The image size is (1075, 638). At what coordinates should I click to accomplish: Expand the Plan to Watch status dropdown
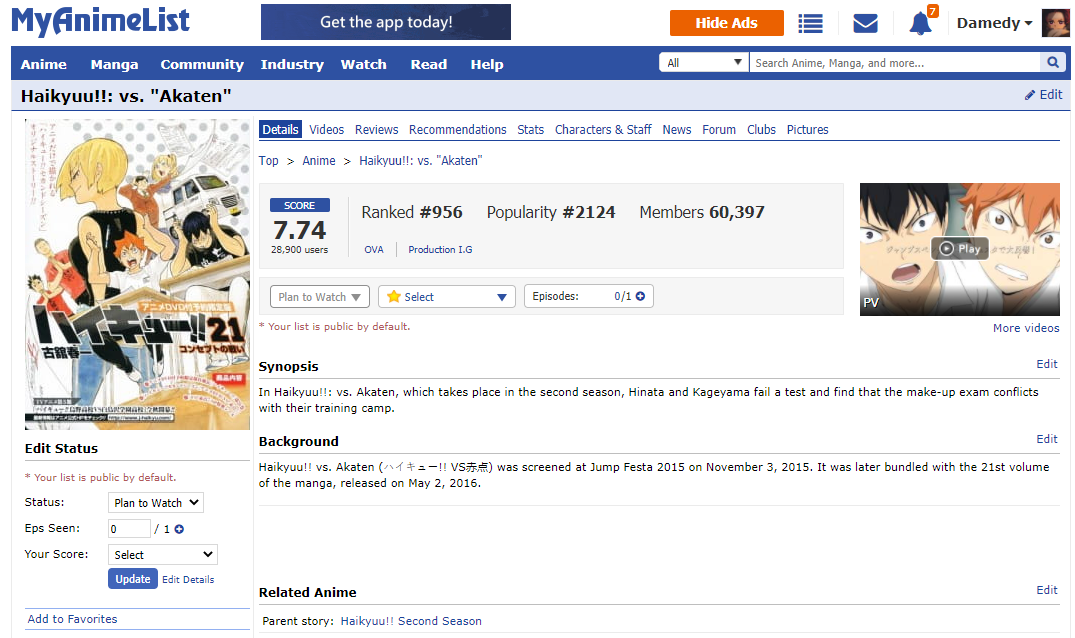(320, 297)
